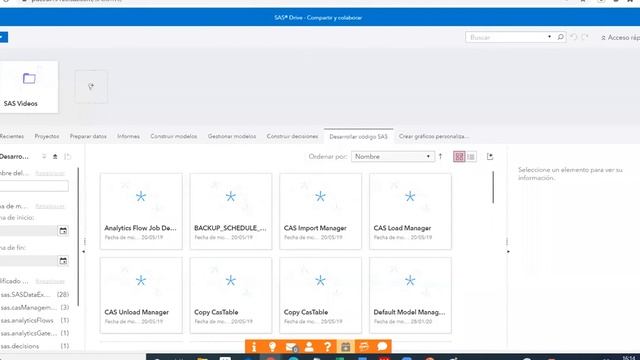The image size is (640, 360).
Task: Open the CAS Unload Manager tile
Action: [141, 295]
